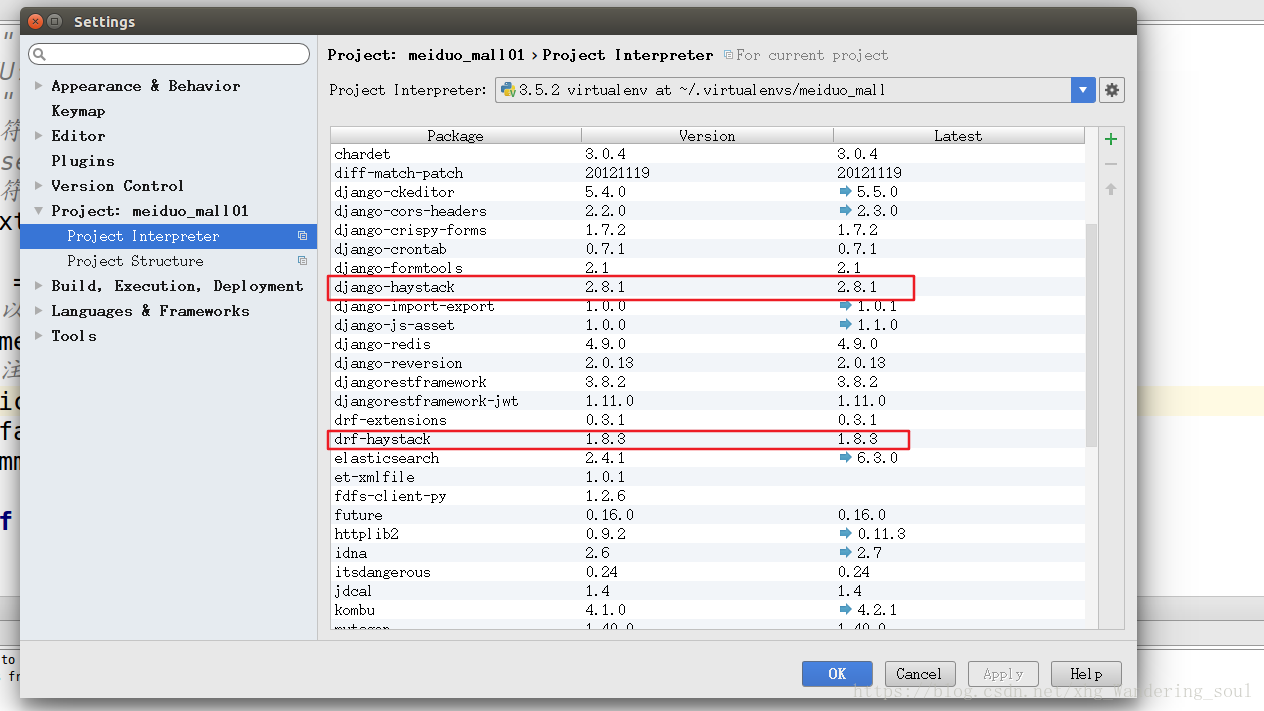The image size is (1264, 711).
Task: Select the djangorestframework-jwt package row
Action: (x=708, y=401)
